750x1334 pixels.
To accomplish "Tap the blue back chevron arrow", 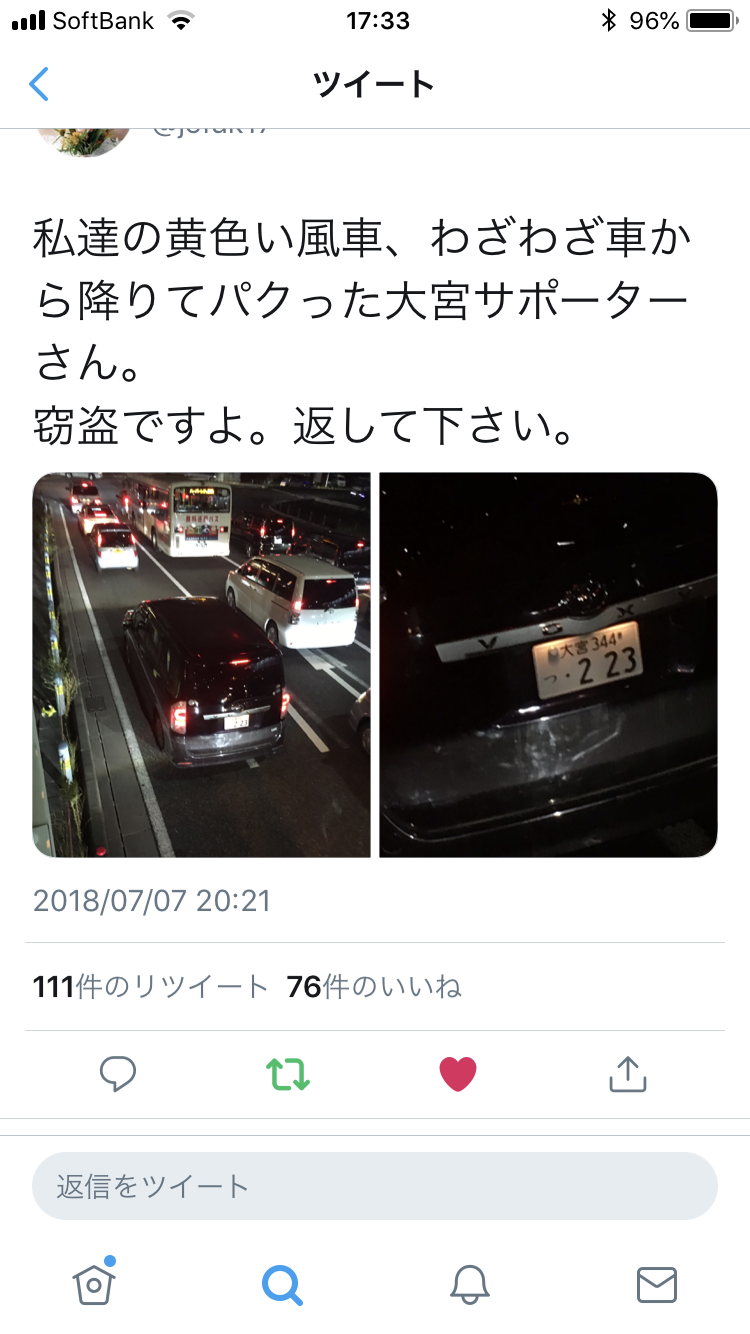I will click(x=38, y=85).
